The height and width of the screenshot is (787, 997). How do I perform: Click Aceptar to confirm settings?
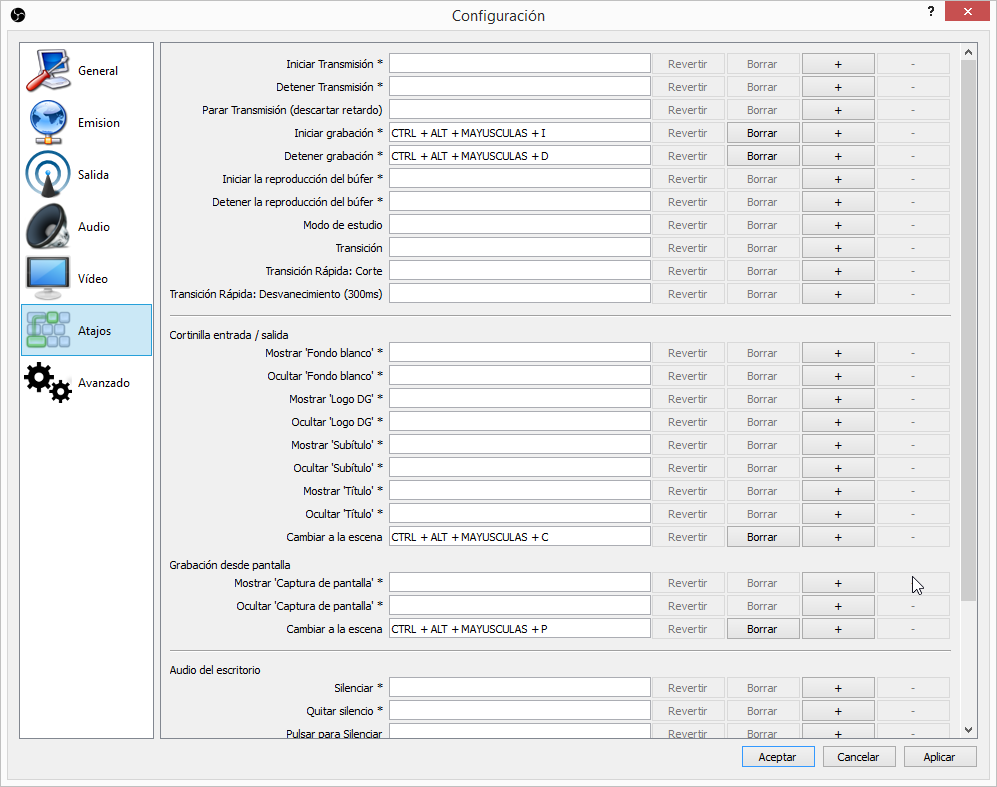pyautogui.click(x=778, y=756)
